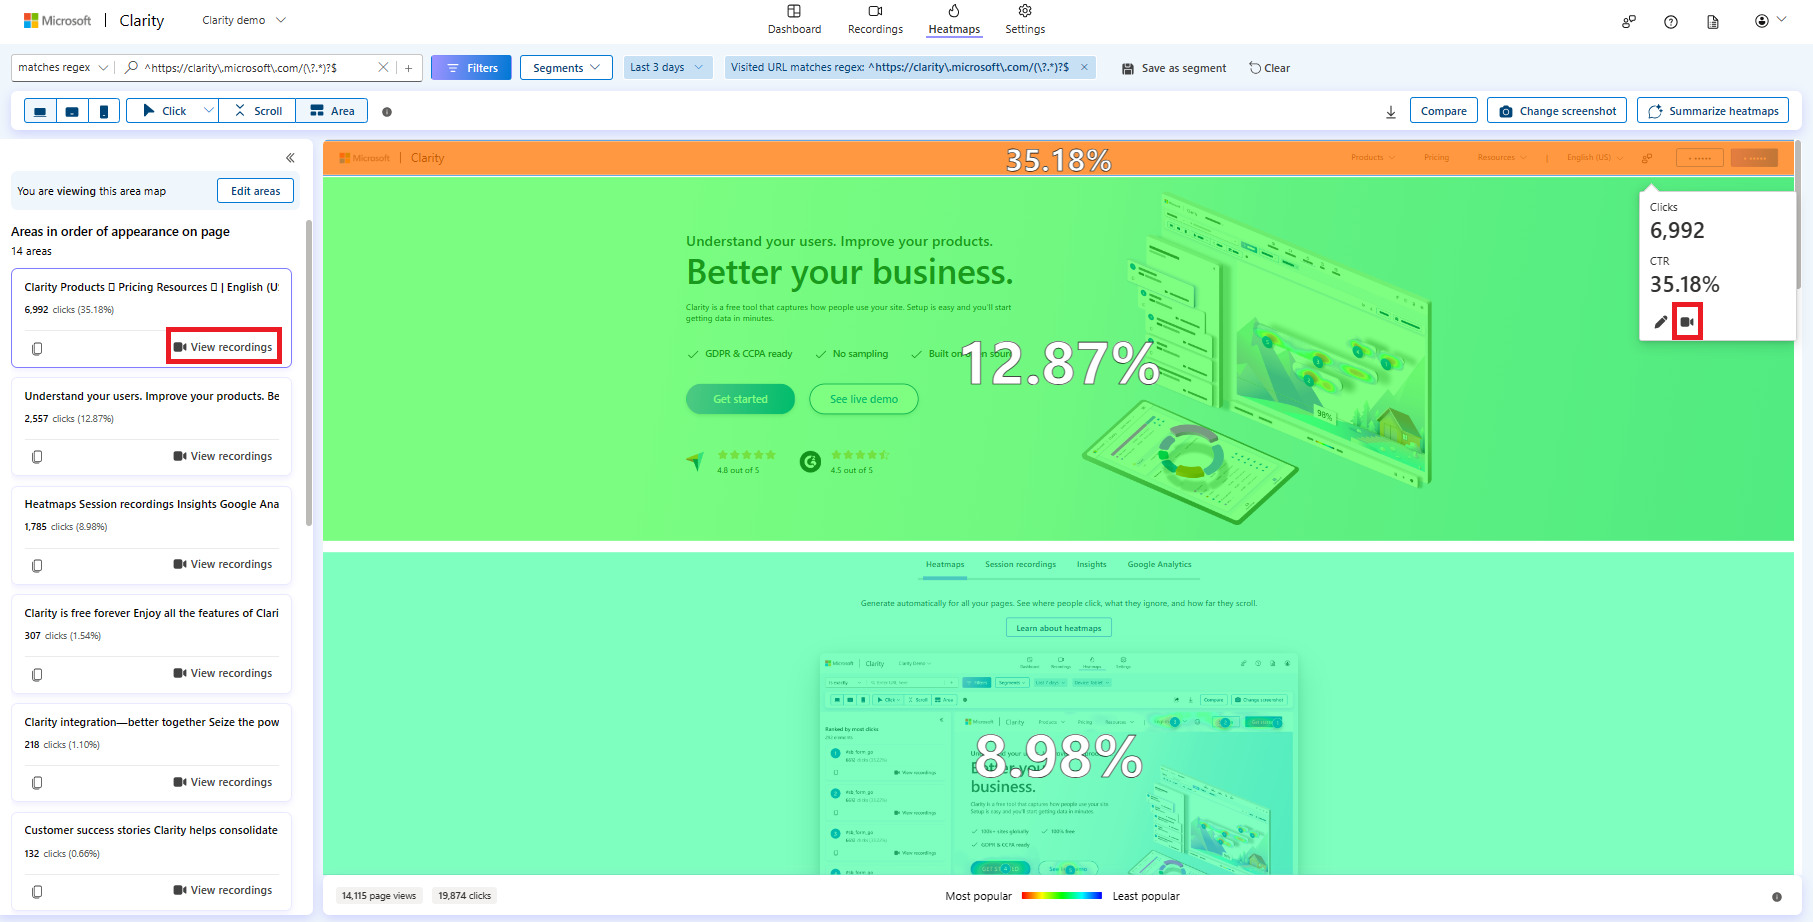Click the info icon at heatmap bottom right
Viewport: 1813px width, 922px height.
click(x=1777, y=897)
